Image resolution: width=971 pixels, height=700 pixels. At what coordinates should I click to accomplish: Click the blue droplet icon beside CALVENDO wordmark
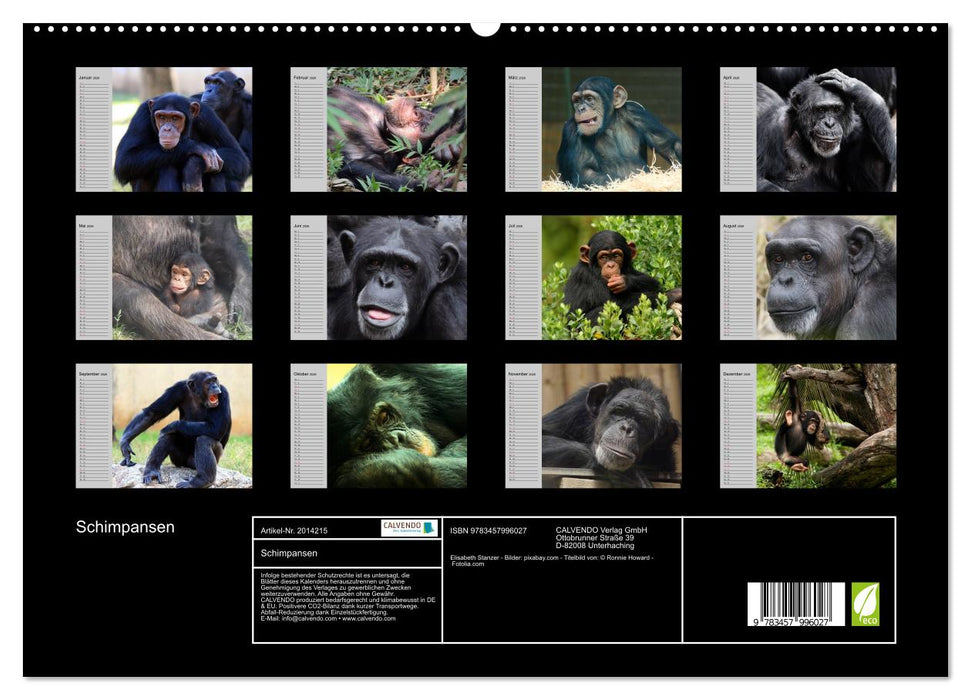coord(428,527)
